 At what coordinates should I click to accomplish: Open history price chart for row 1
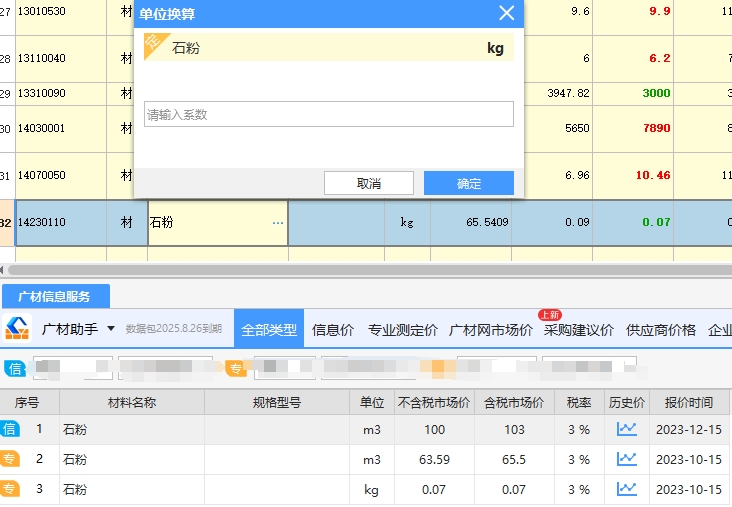pyautogui.click(x=626, y=429)
